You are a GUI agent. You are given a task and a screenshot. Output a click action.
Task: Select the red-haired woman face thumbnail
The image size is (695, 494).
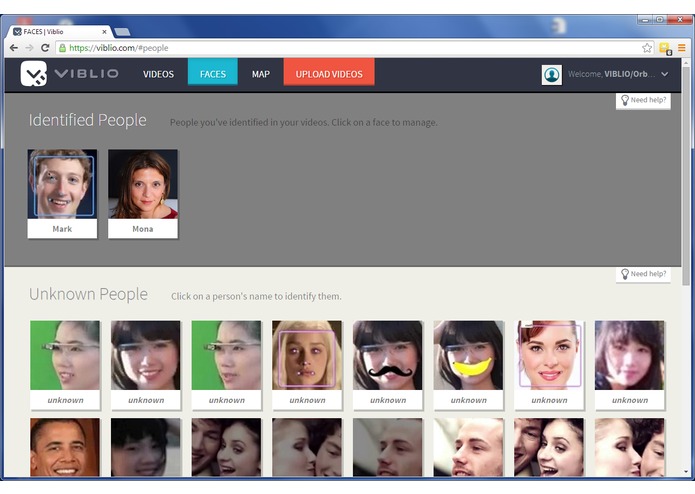point(549,355)
